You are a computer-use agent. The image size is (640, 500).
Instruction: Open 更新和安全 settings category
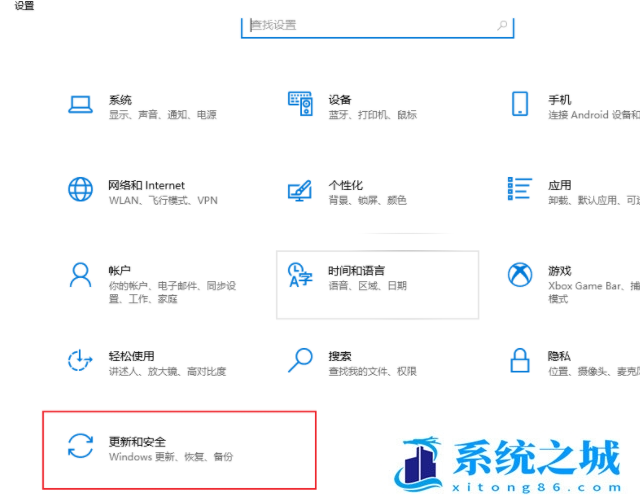click(x=180, y=450)
